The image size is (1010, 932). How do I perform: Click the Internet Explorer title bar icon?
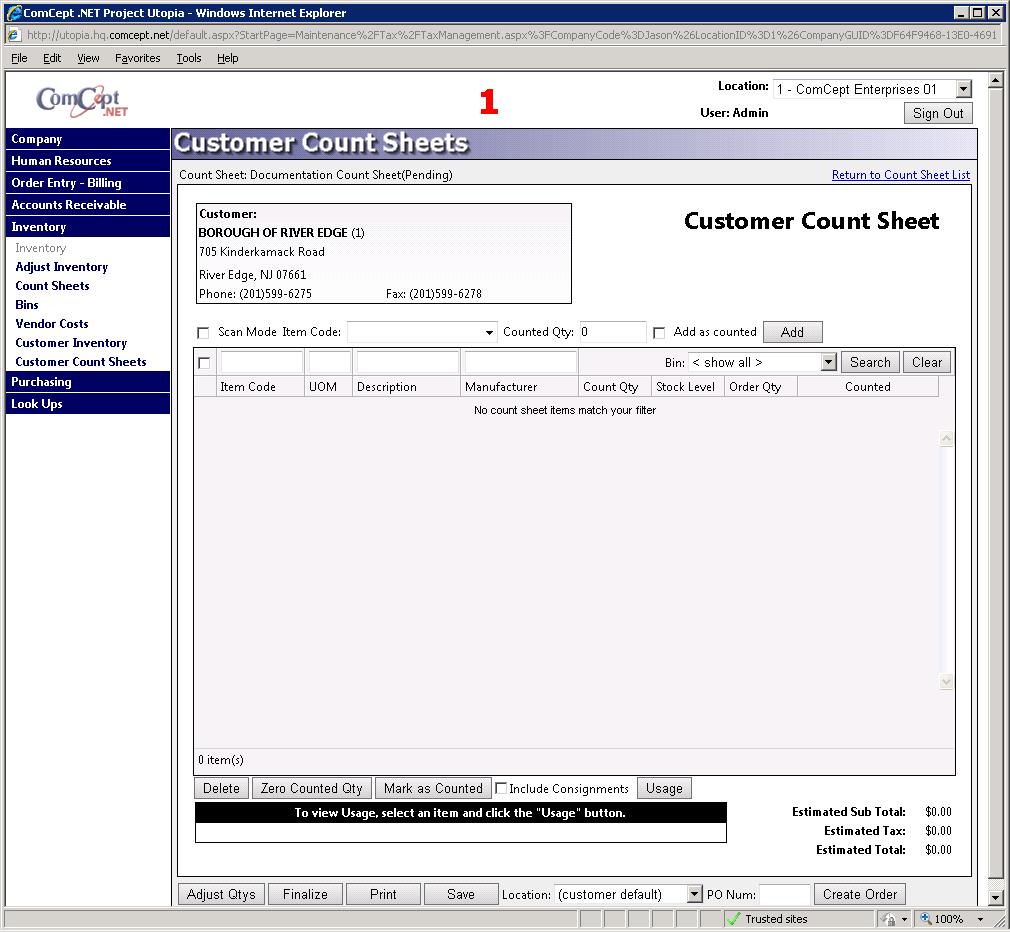click(x=13, y=13)
